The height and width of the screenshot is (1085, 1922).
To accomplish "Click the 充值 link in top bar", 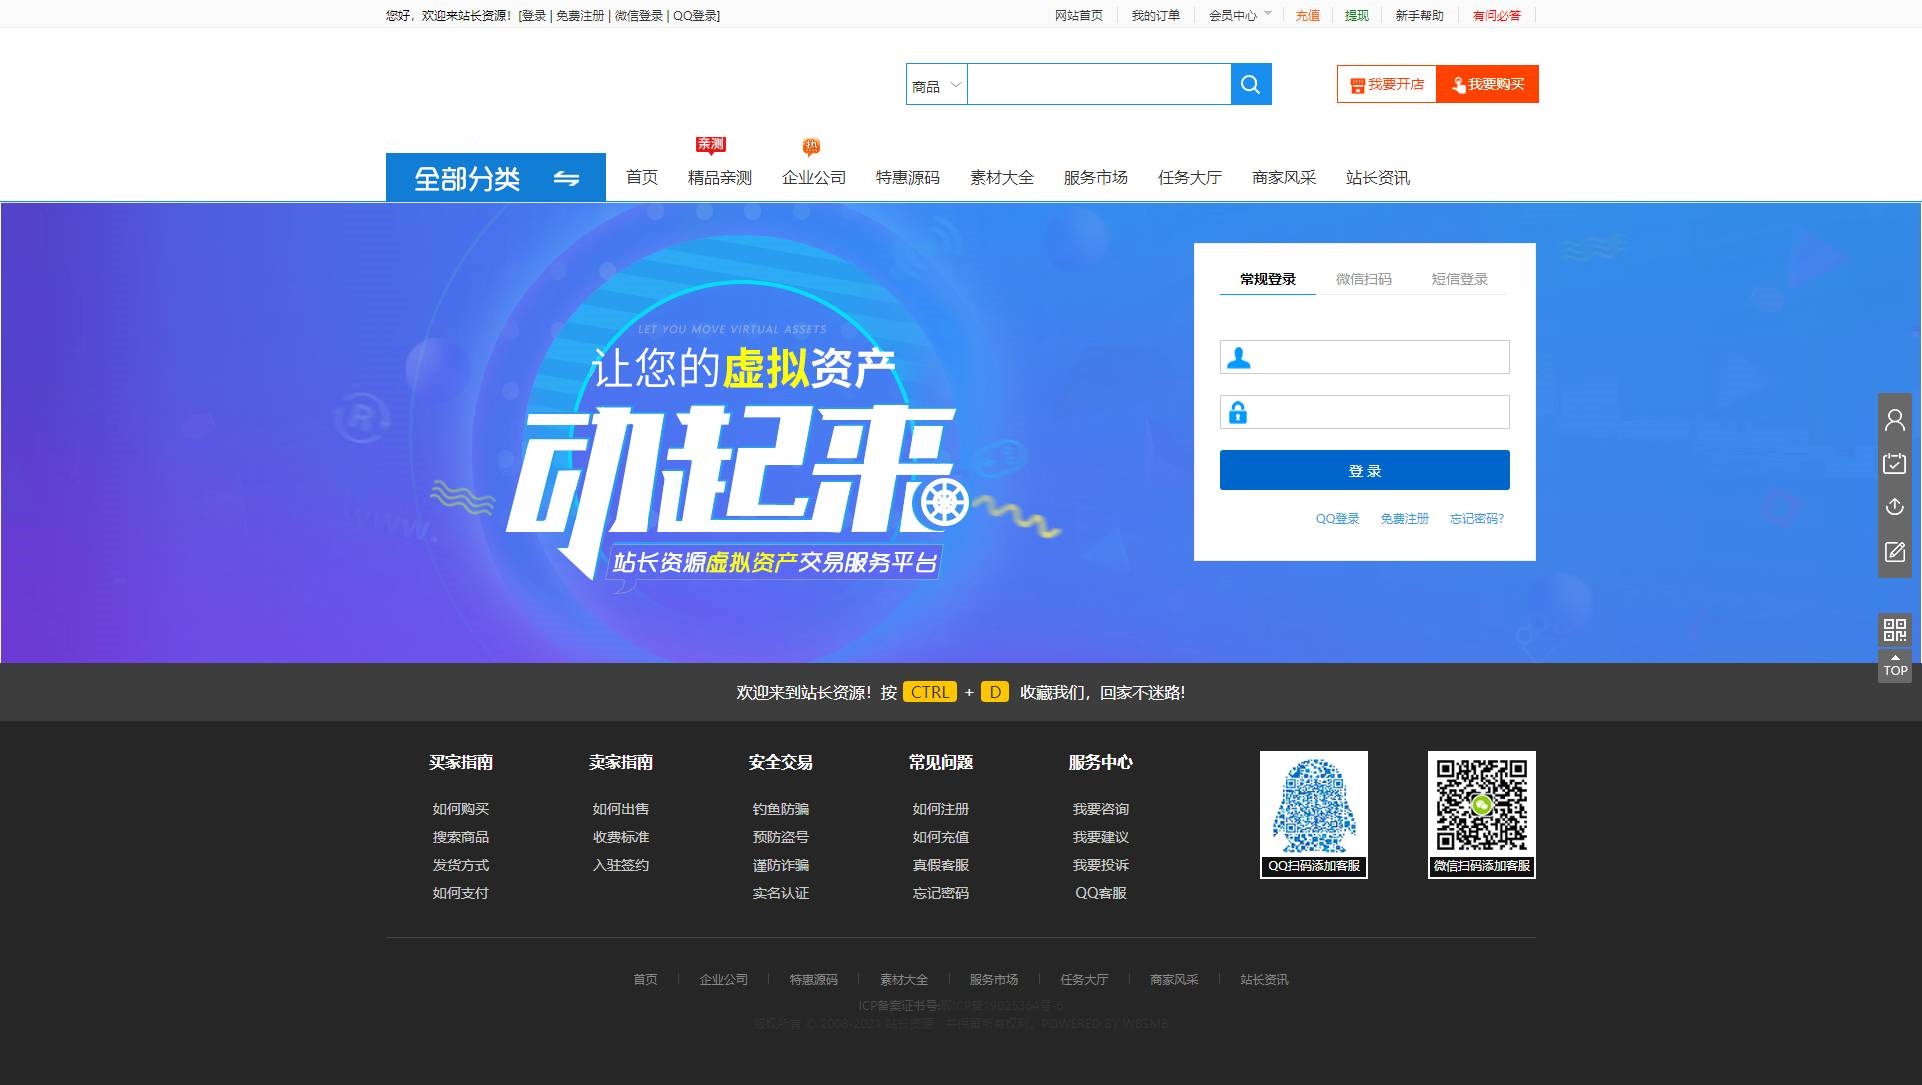I will coord(1307,15).
